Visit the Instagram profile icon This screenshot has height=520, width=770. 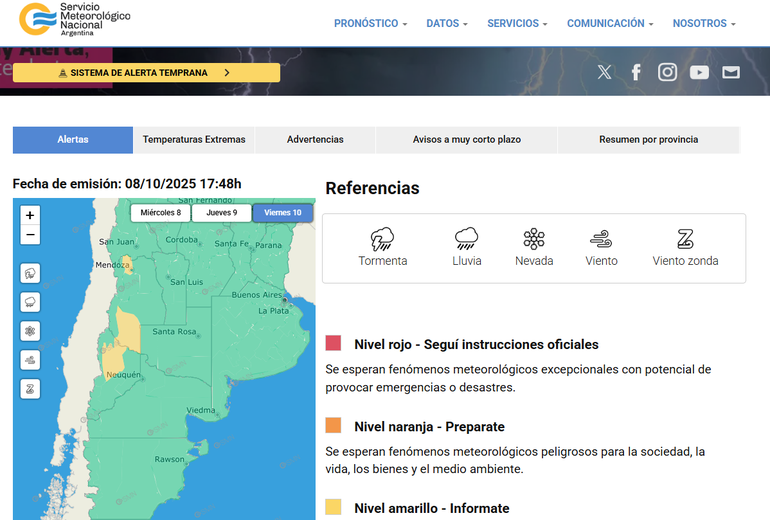click(x=667, y=72)
